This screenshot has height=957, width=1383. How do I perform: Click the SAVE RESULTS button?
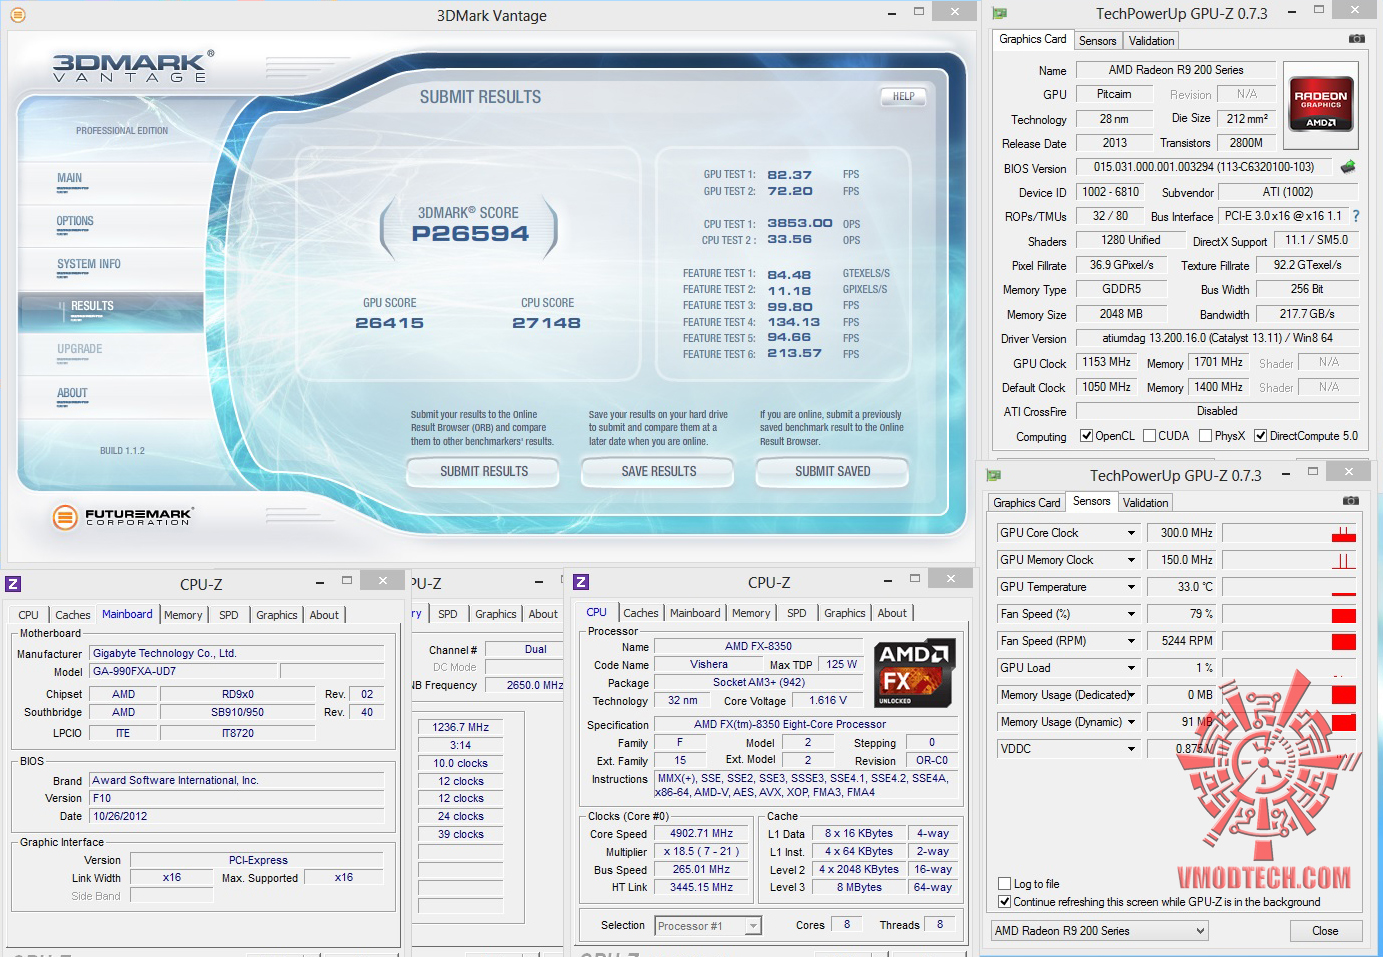tap(659, 472)
